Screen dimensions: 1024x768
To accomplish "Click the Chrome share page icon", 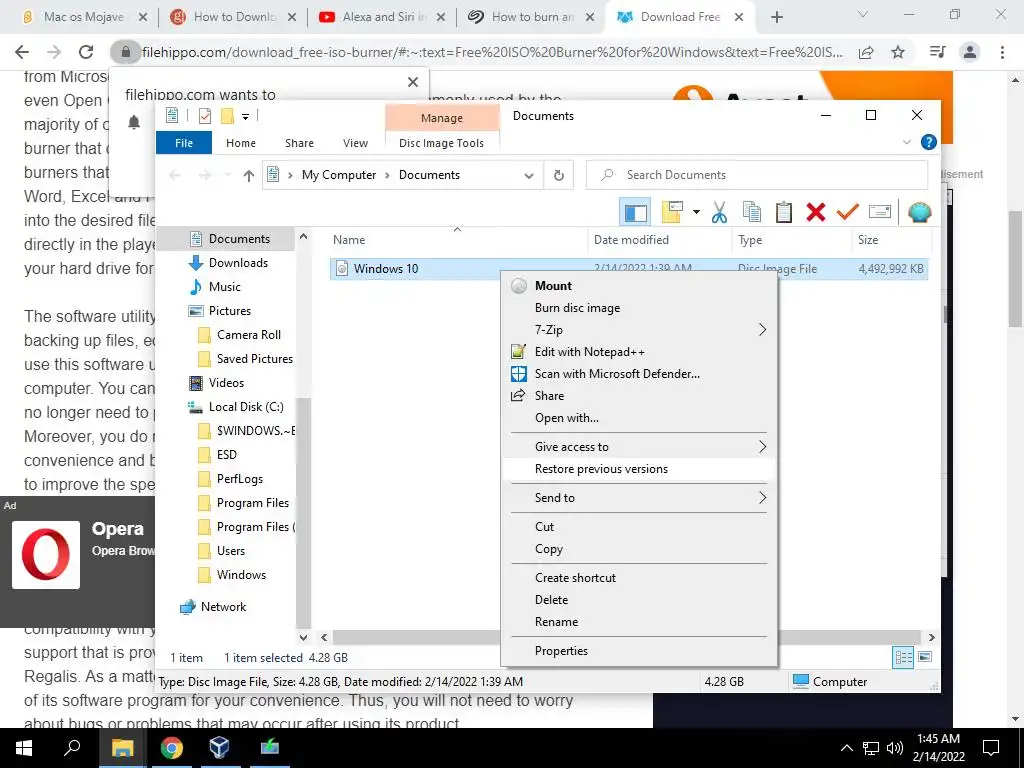I will tap(866, 52).
